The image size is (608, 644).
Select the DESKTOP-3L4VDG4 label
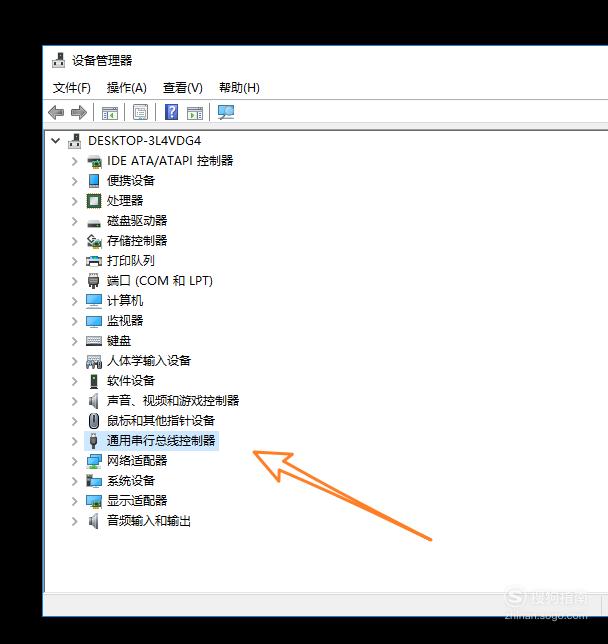(x=145, y=141)
